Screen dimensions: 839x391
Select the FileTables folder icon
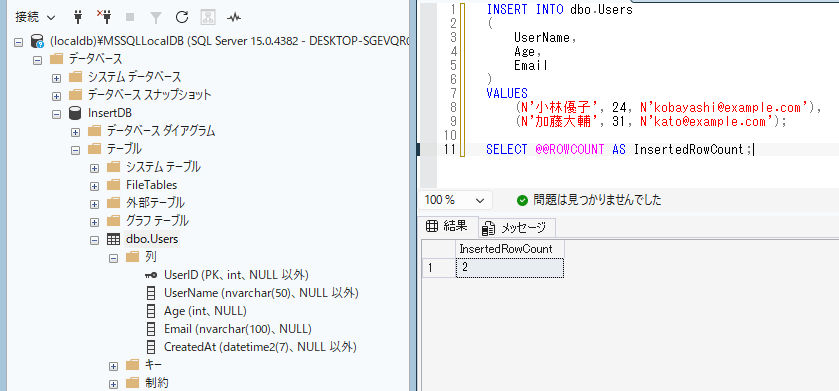pyautogui.click(x=113, y=185)
